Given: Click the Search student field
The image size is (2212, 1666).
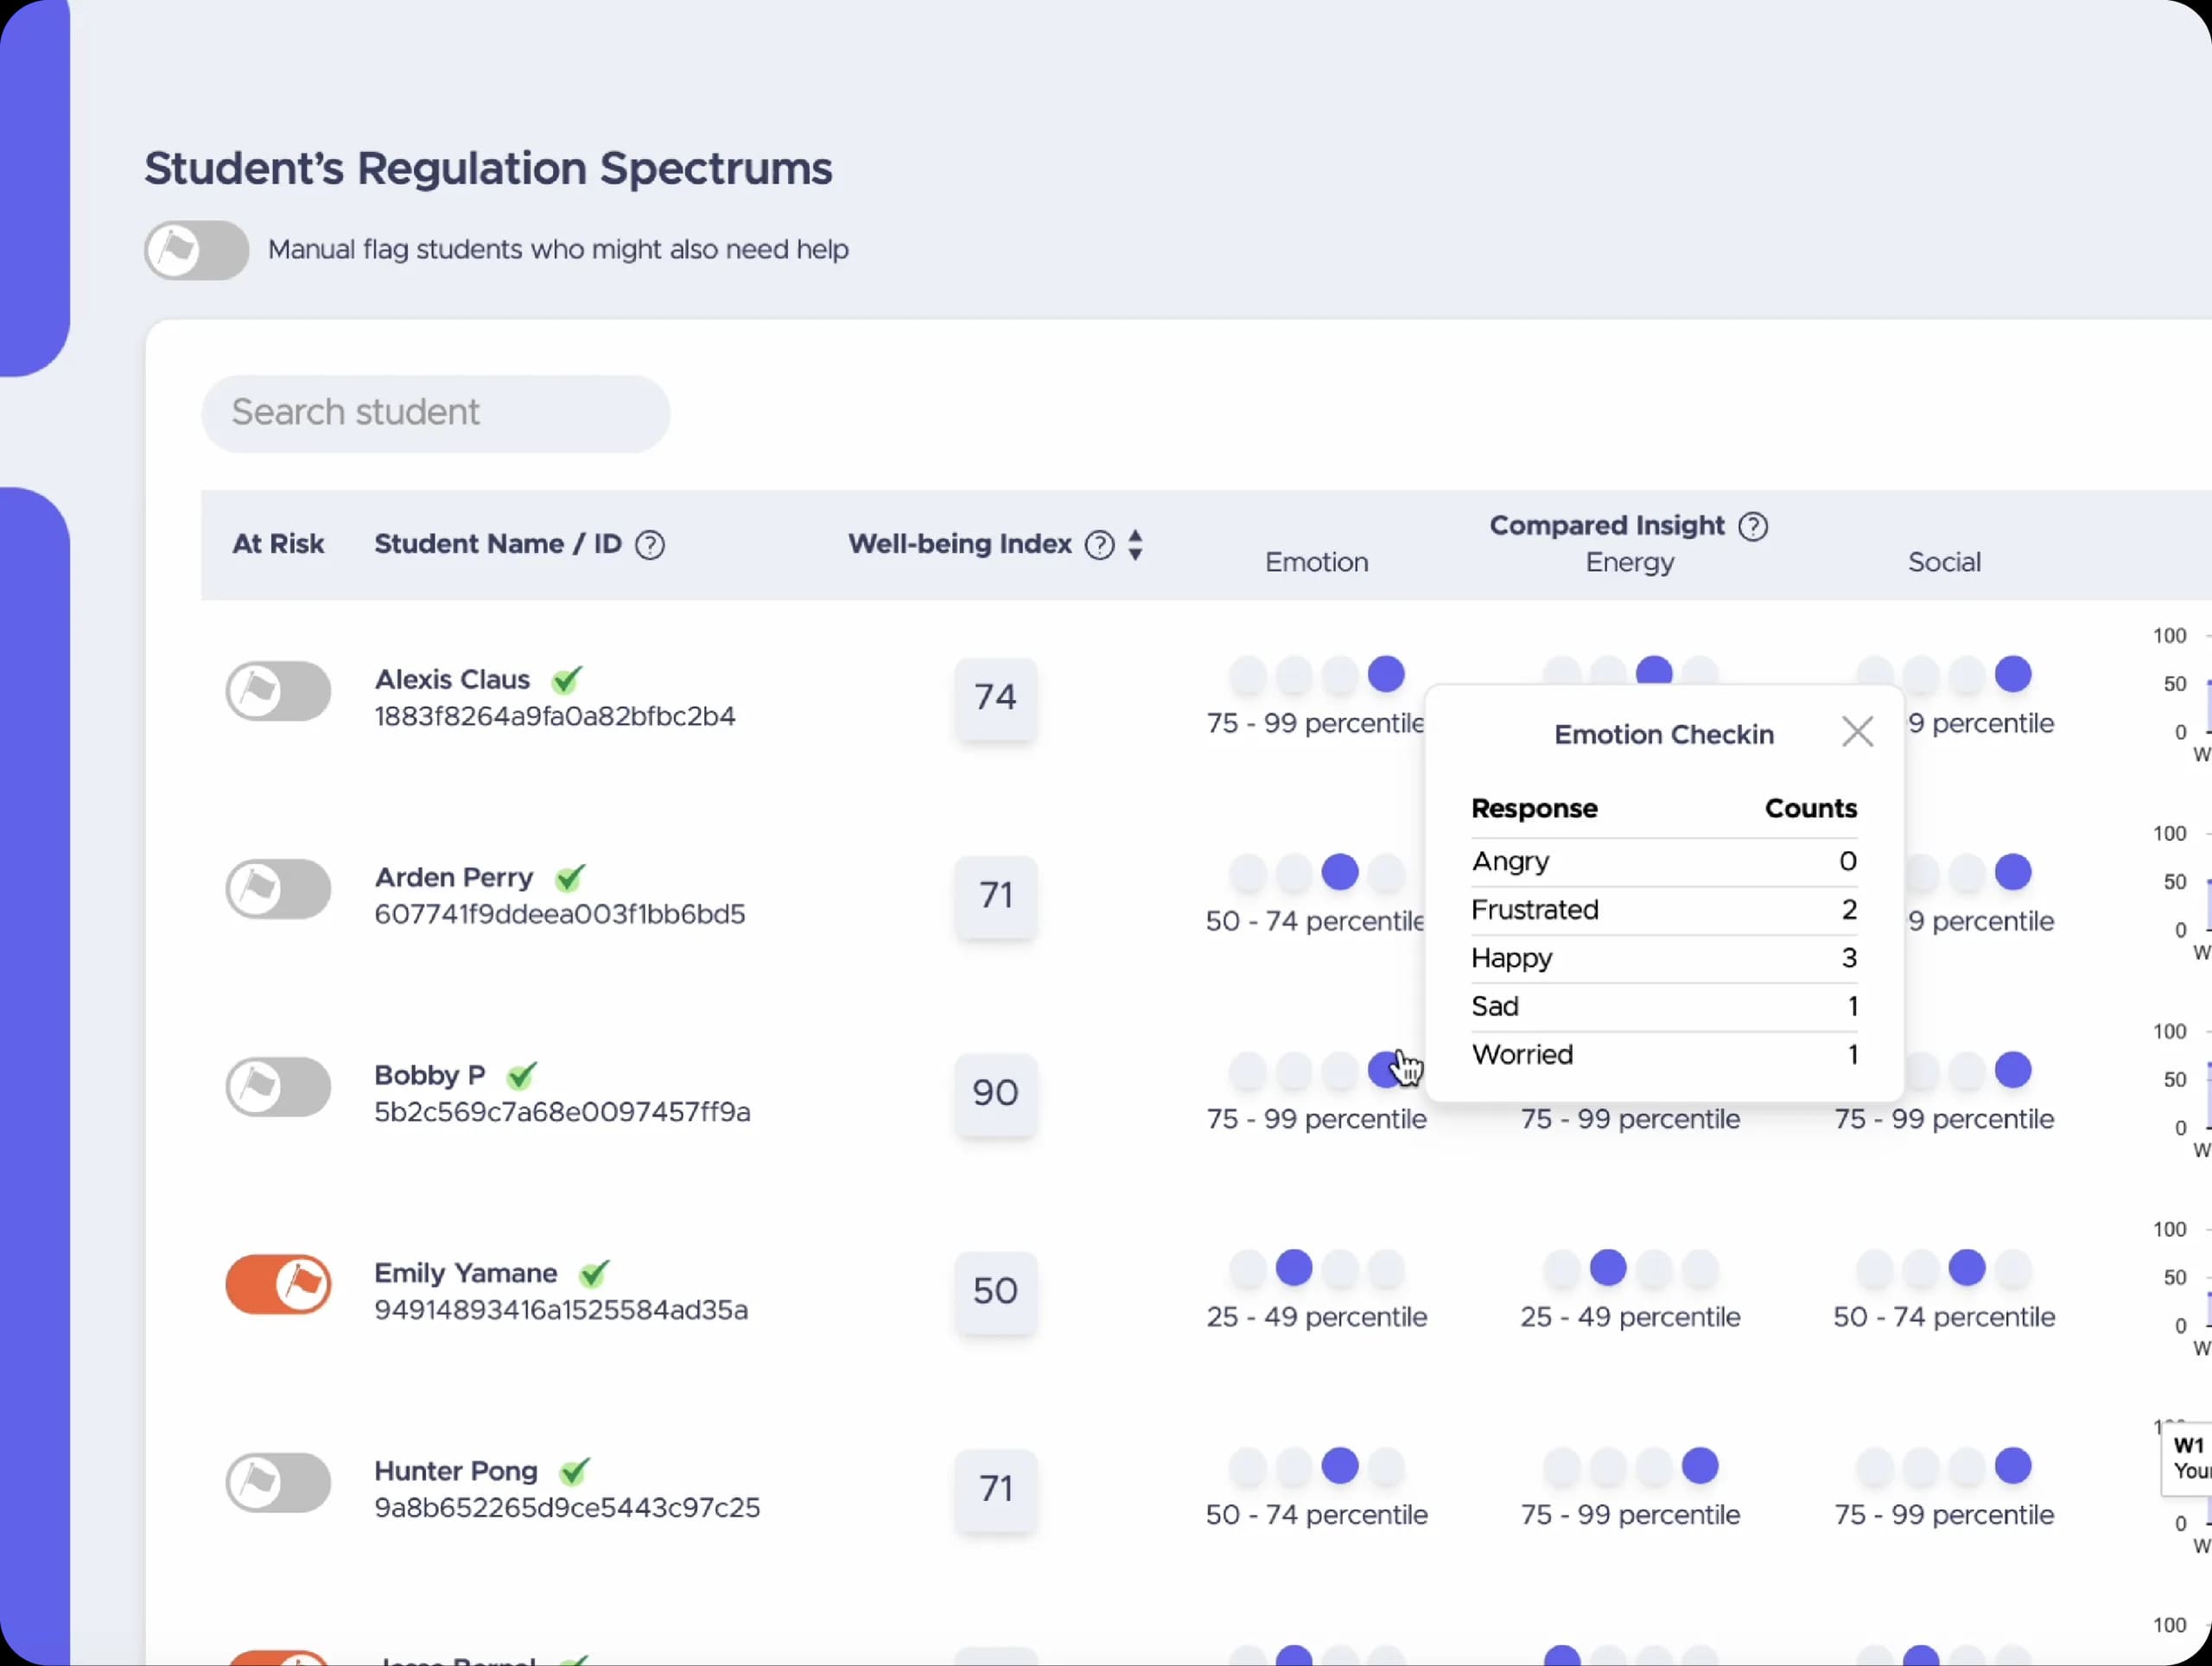Looking at the screenshot, I should 436,413.
